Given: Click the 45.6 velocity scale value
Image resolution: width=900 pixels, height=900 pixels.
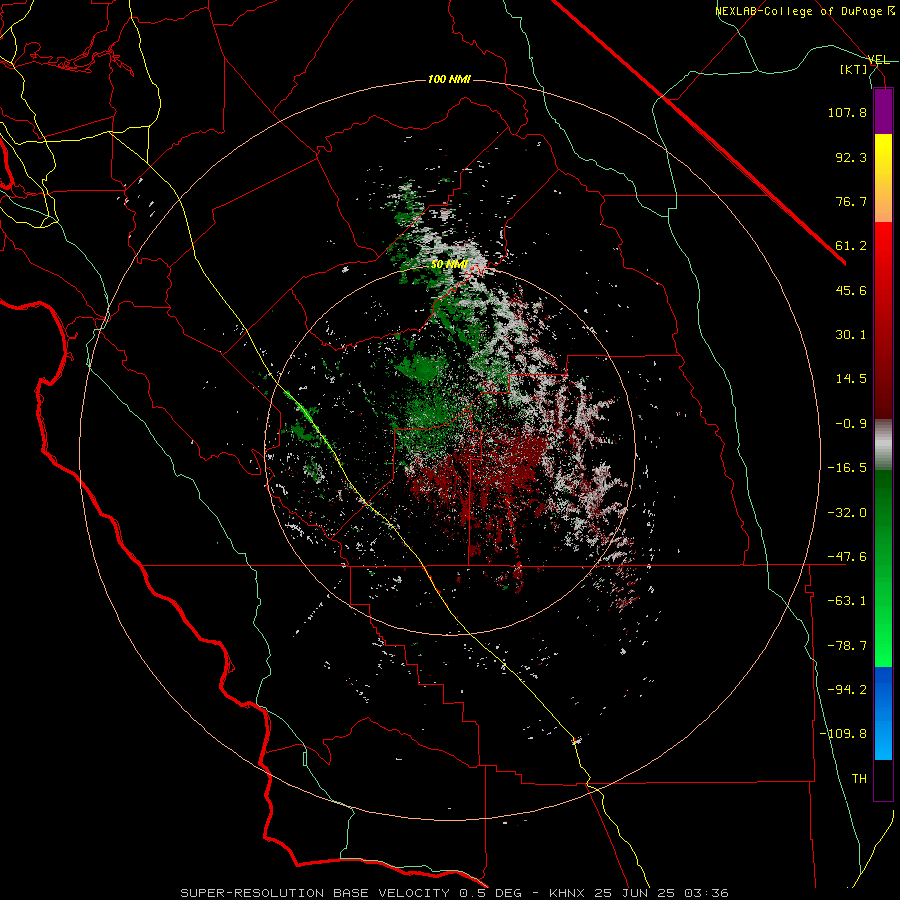Looking at the screenshot, I should coord(851,290).
